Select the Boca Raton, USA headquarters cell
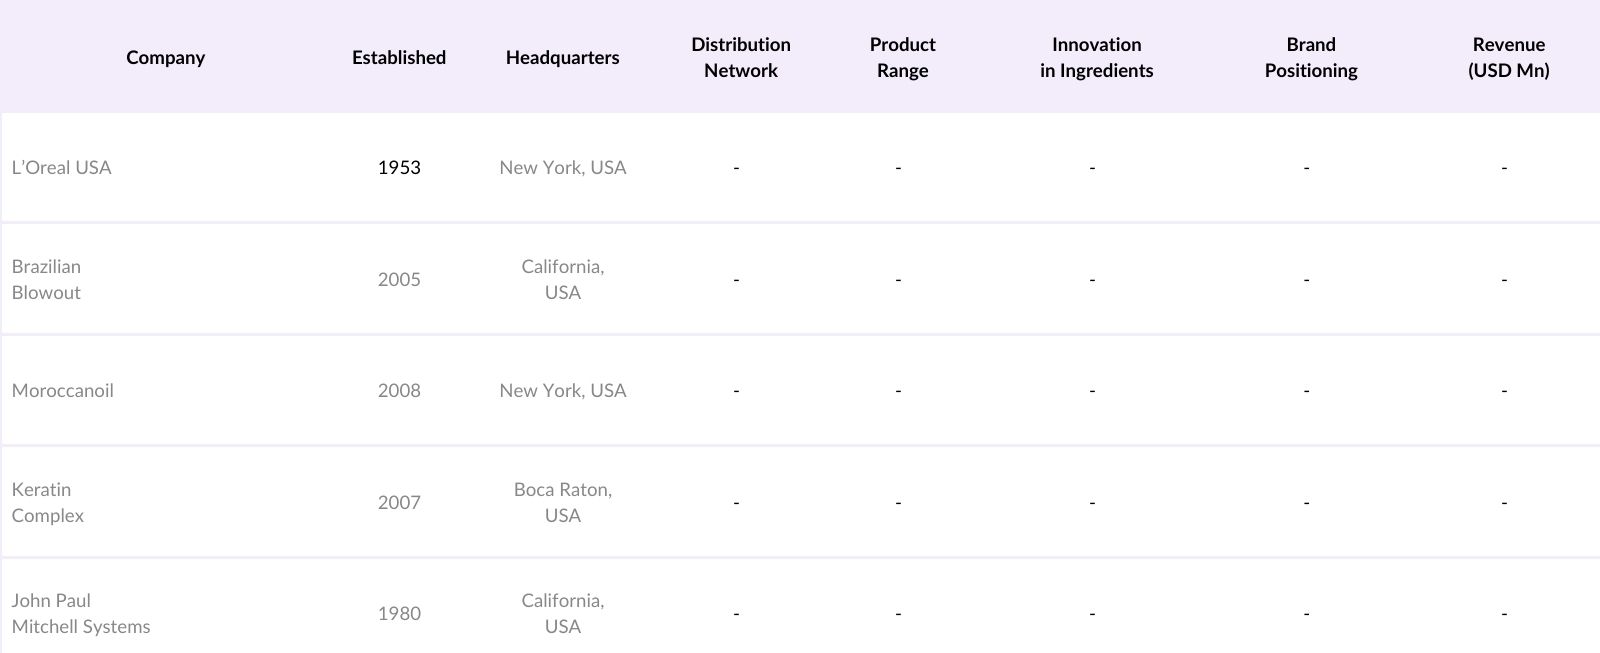This screenshot has width=1600, height=653. (563, 503)
